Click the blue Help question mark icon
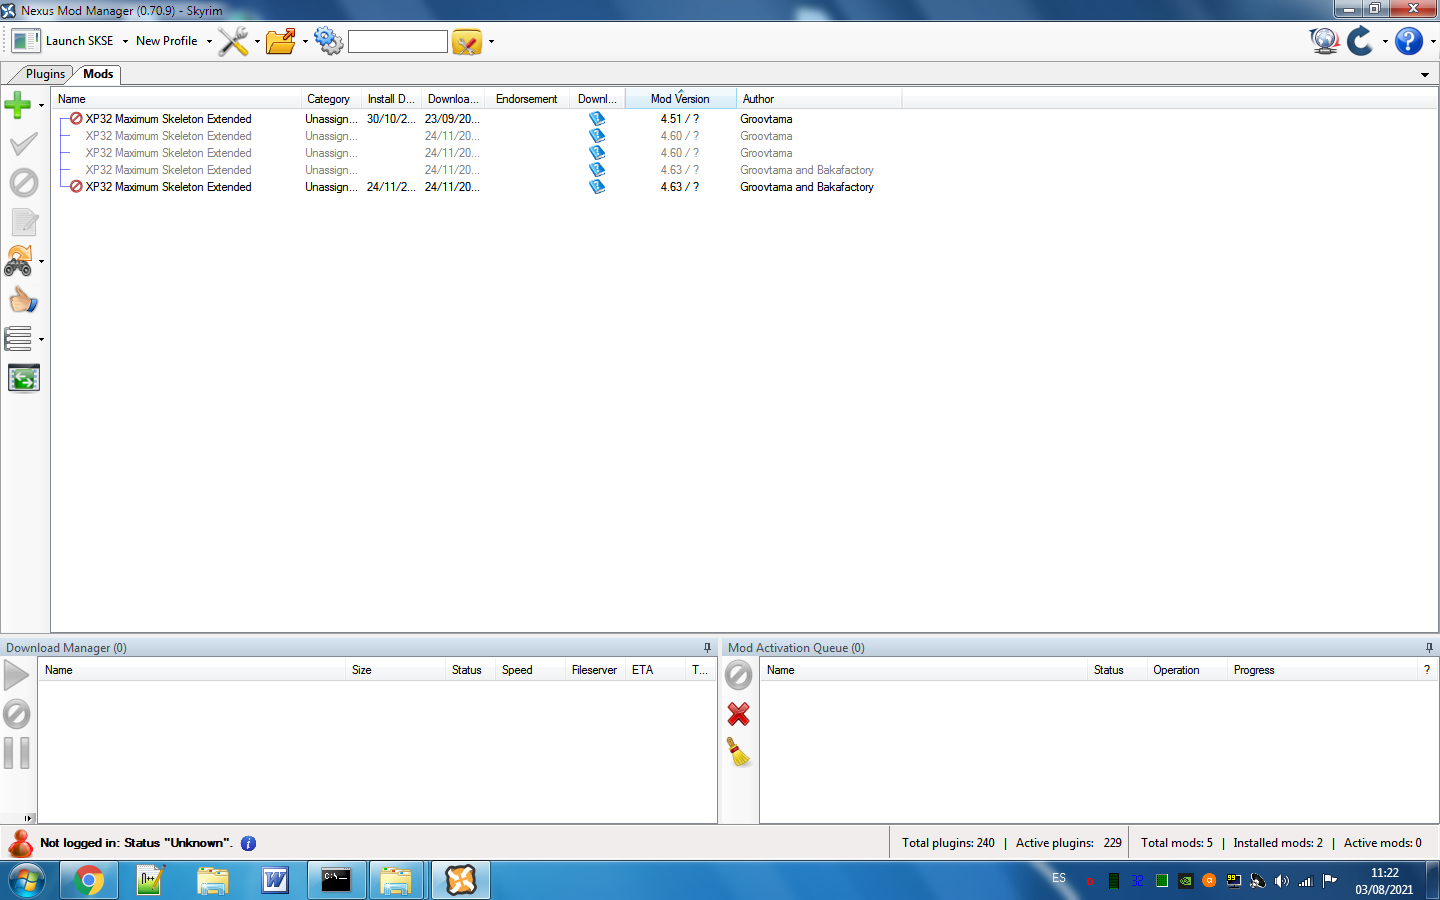This screenshot has width=1440, height=900. tap(1409, 41)
